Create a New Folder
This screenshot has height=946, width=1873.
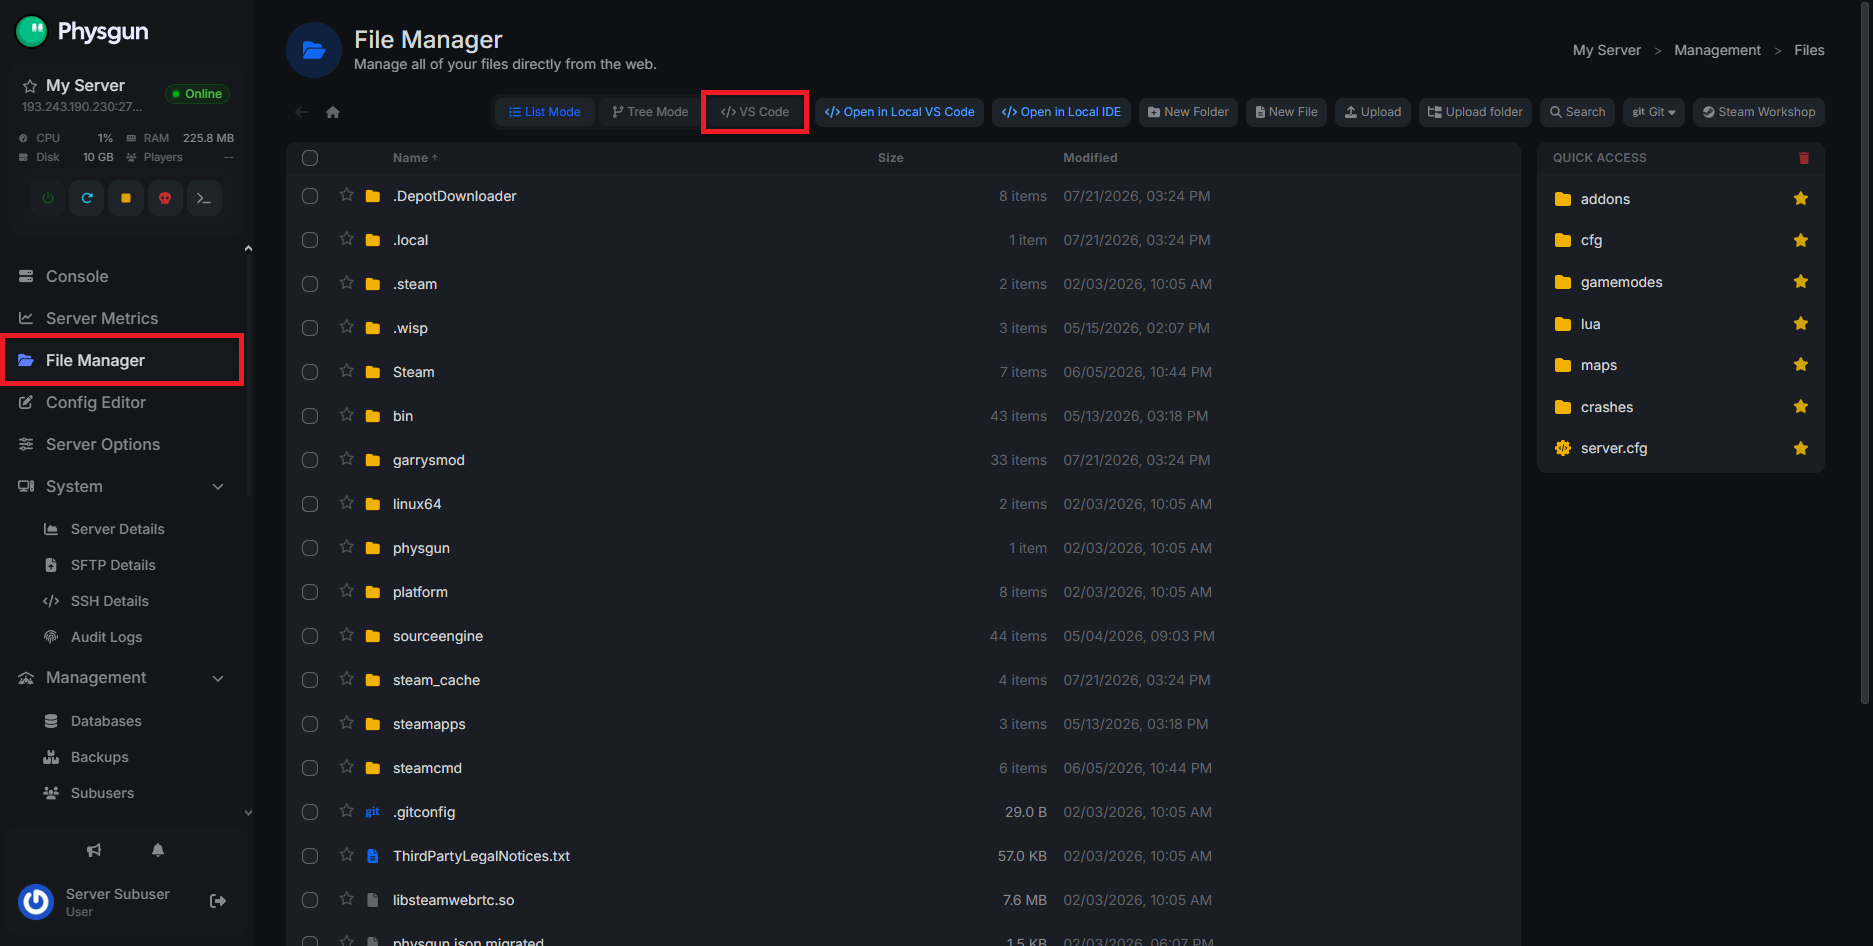[x=1188, y=112]
